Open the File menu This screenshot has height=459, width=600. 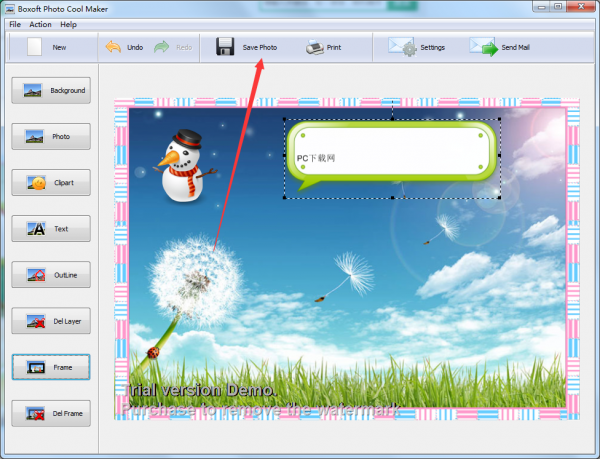15,24
